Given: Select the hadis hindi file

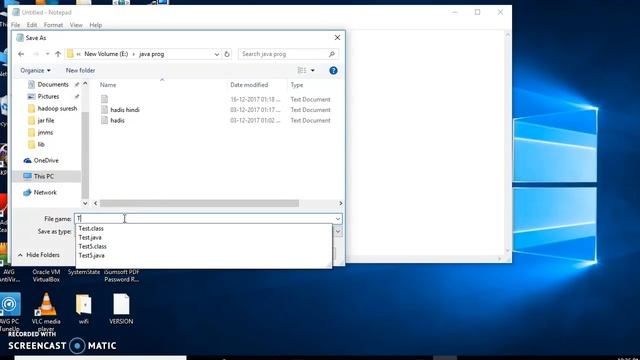Looking at the screenshot, I should (125, 110).
